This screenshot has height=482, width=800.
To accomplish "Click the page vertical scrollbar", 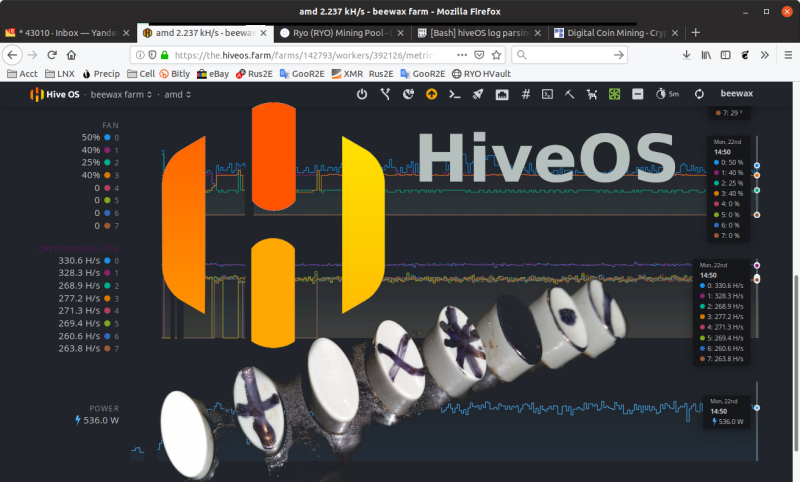I will [796, 362].
